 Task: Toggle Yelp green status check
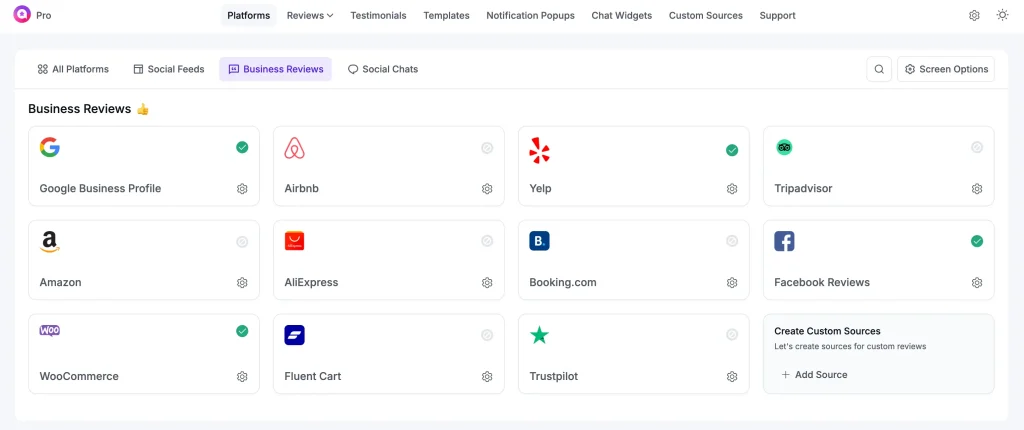[732, 150]
